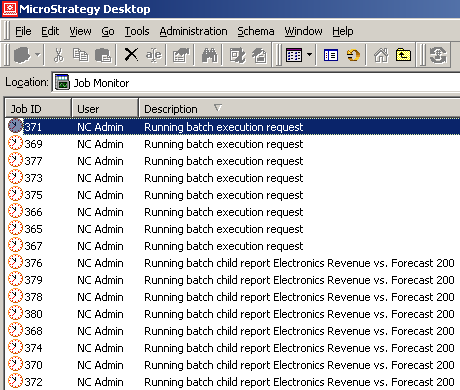
Task: Sort by the Description column header
Action: coord(299,109)
